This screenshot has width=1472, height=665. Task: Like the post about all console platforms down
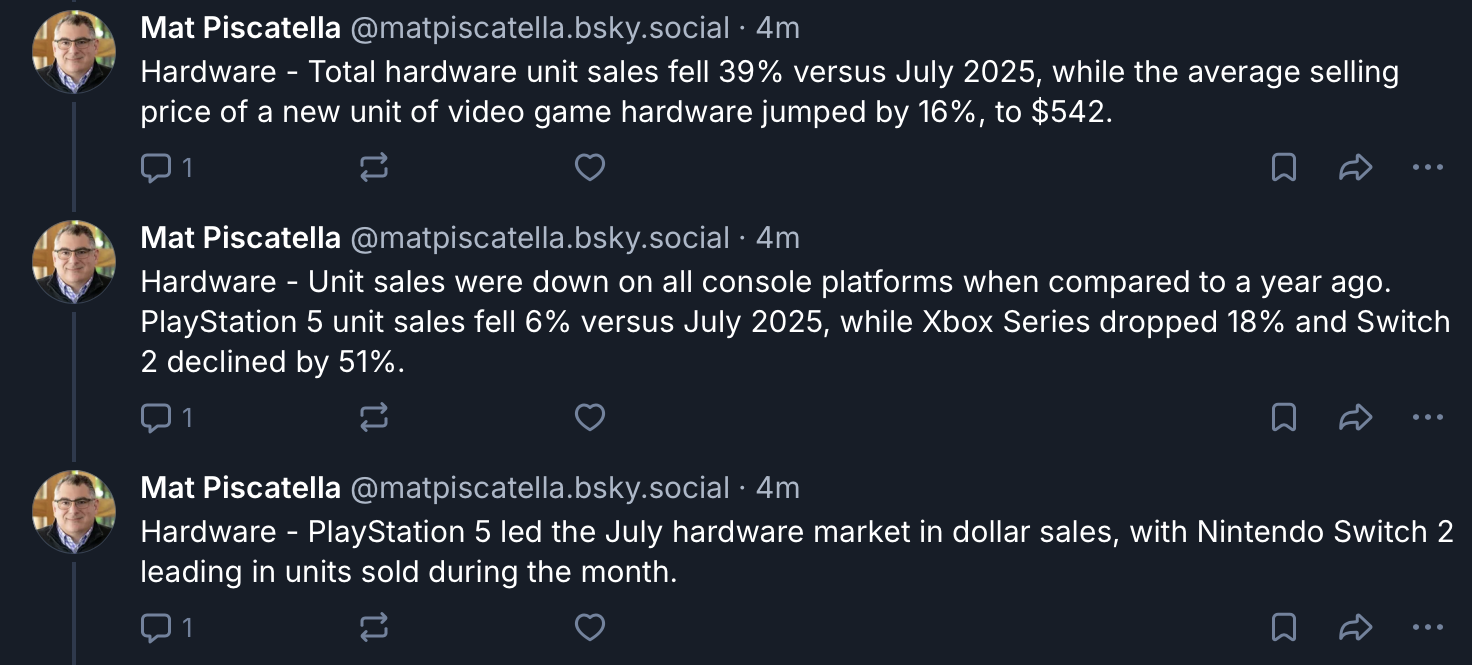point(590,417)
